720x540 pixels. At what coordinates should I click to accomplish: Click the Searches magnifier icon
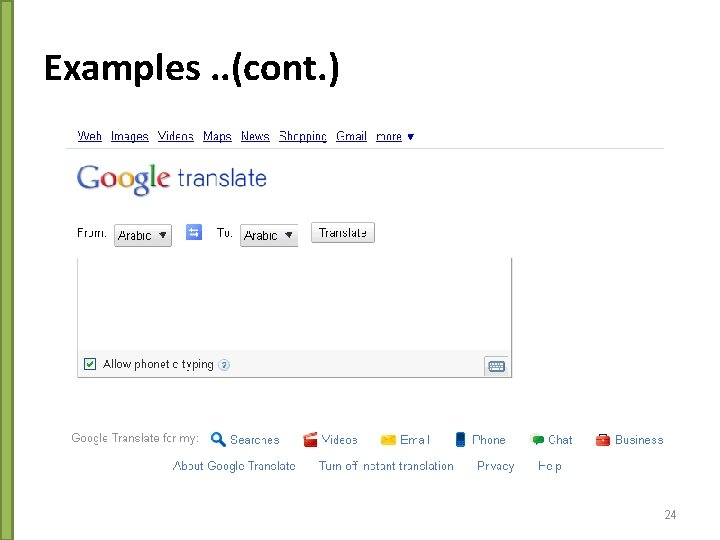point(218,439)
